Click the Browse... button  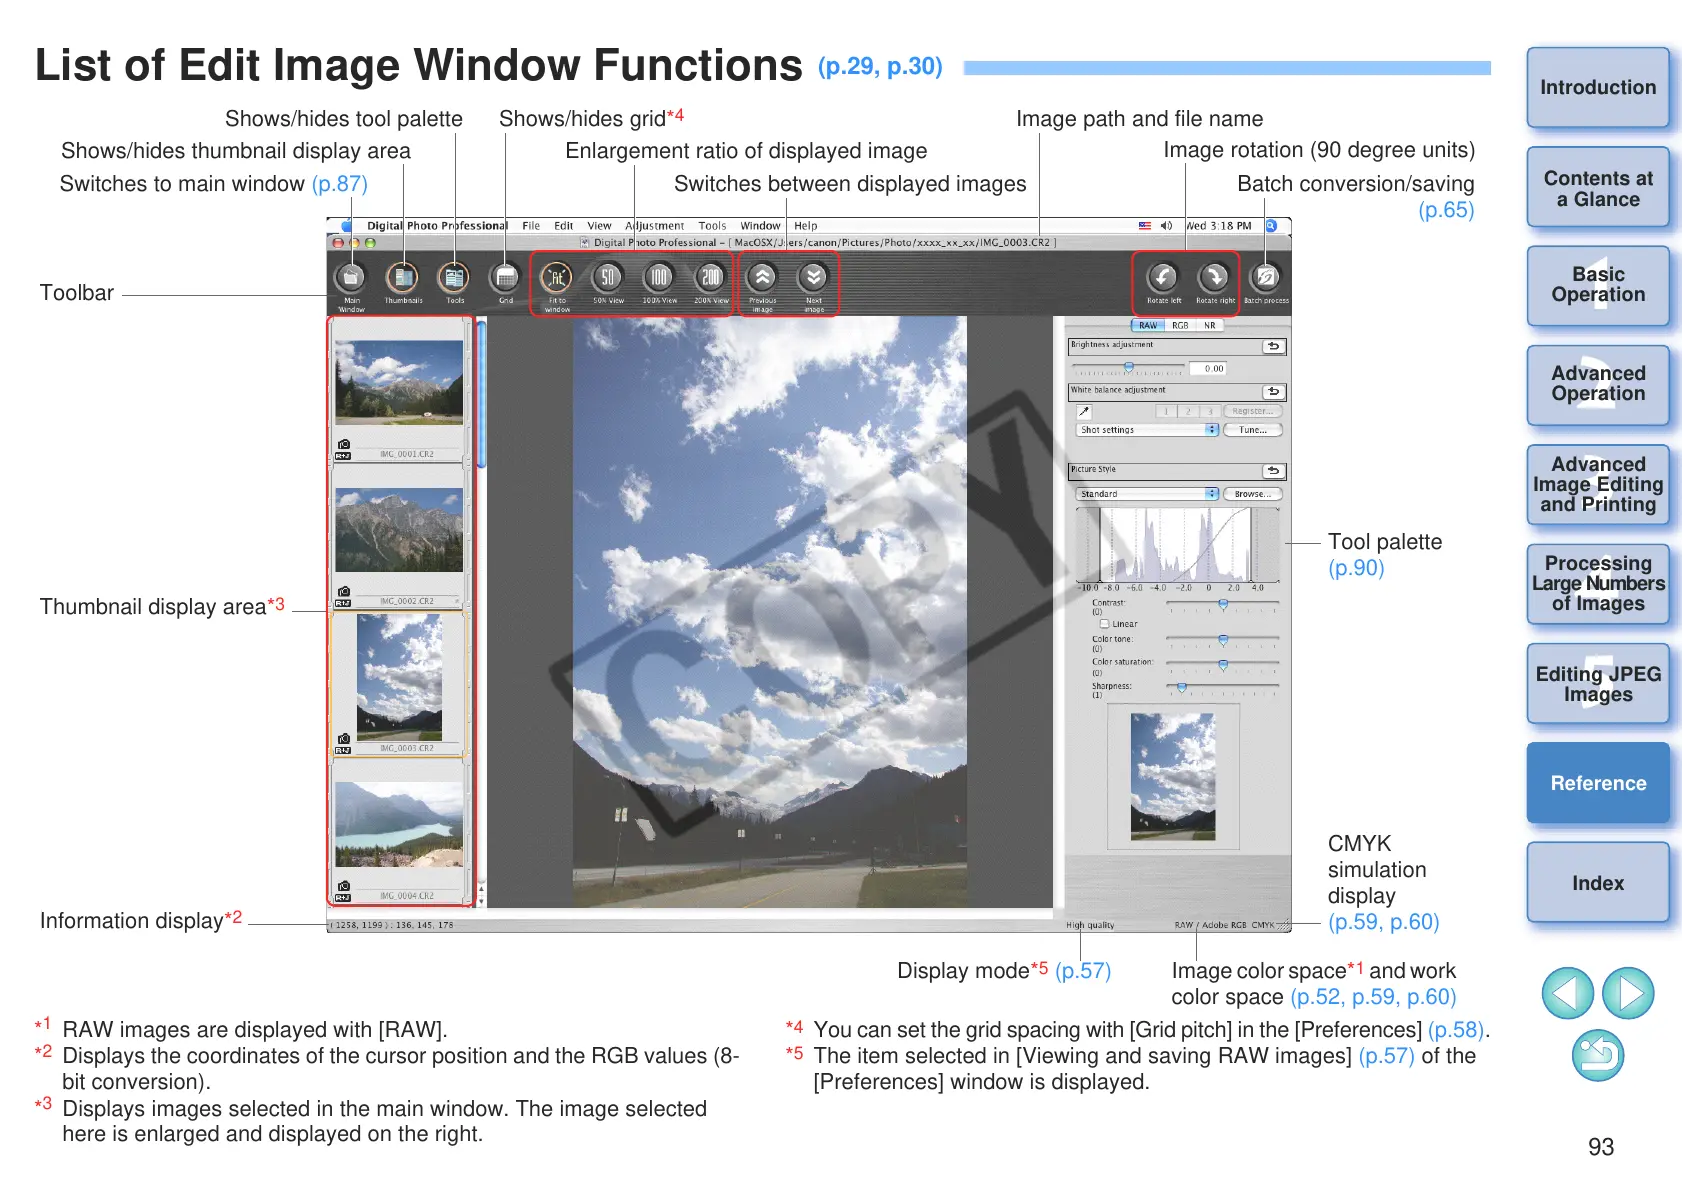[x=1253, y=494]
